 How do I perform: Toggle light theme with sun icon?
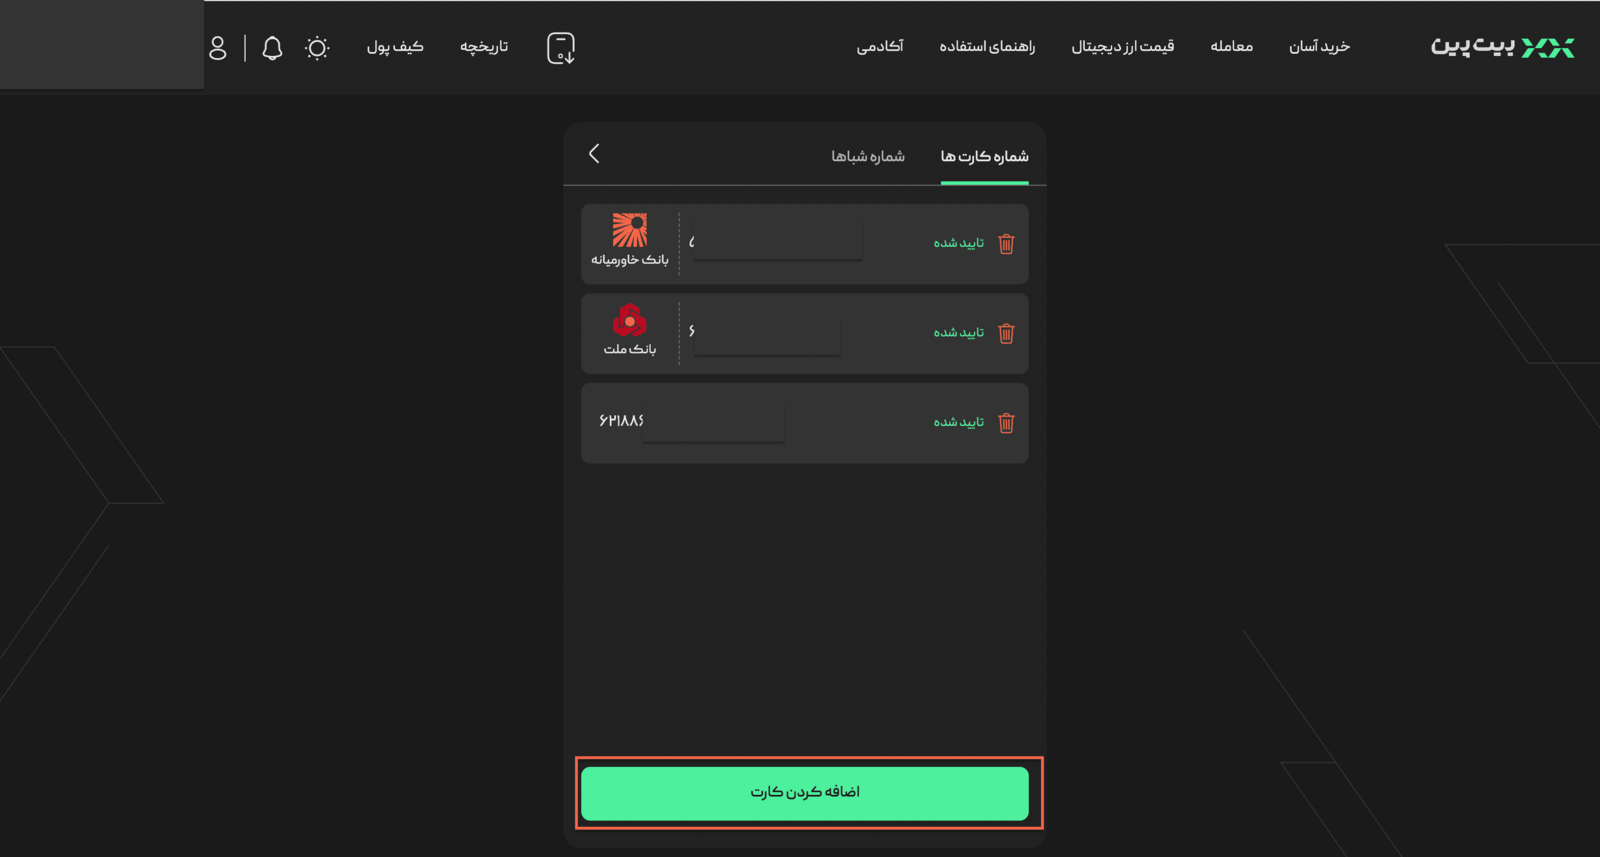pos(317,48)
